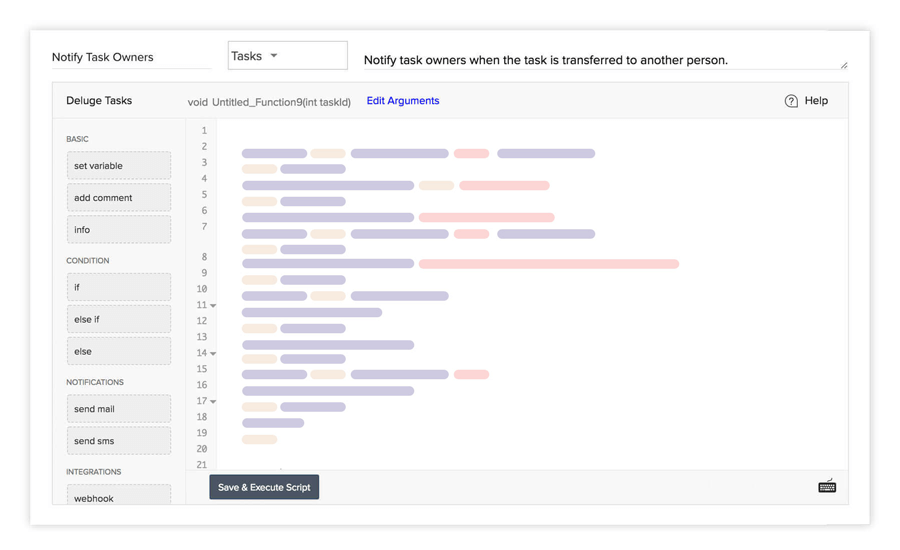This screenshot has width=900, height=550.
Task: Open the Tasks module dropdown
Action: tap(287, 56)
